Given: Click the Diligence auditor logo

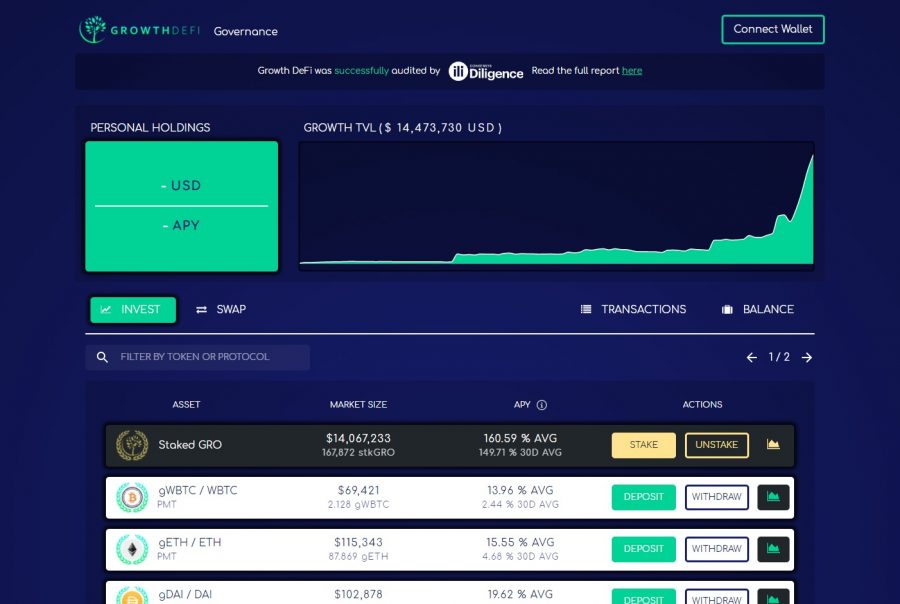Looking at the screenshot, I should (x=486, y=71).
